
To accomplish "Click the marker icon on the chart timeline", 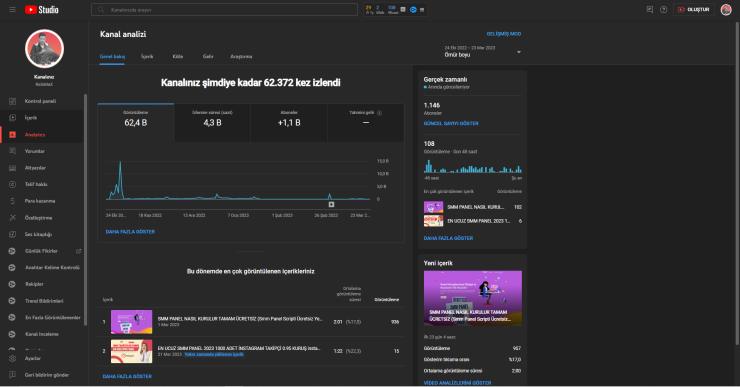I will 331,204.
